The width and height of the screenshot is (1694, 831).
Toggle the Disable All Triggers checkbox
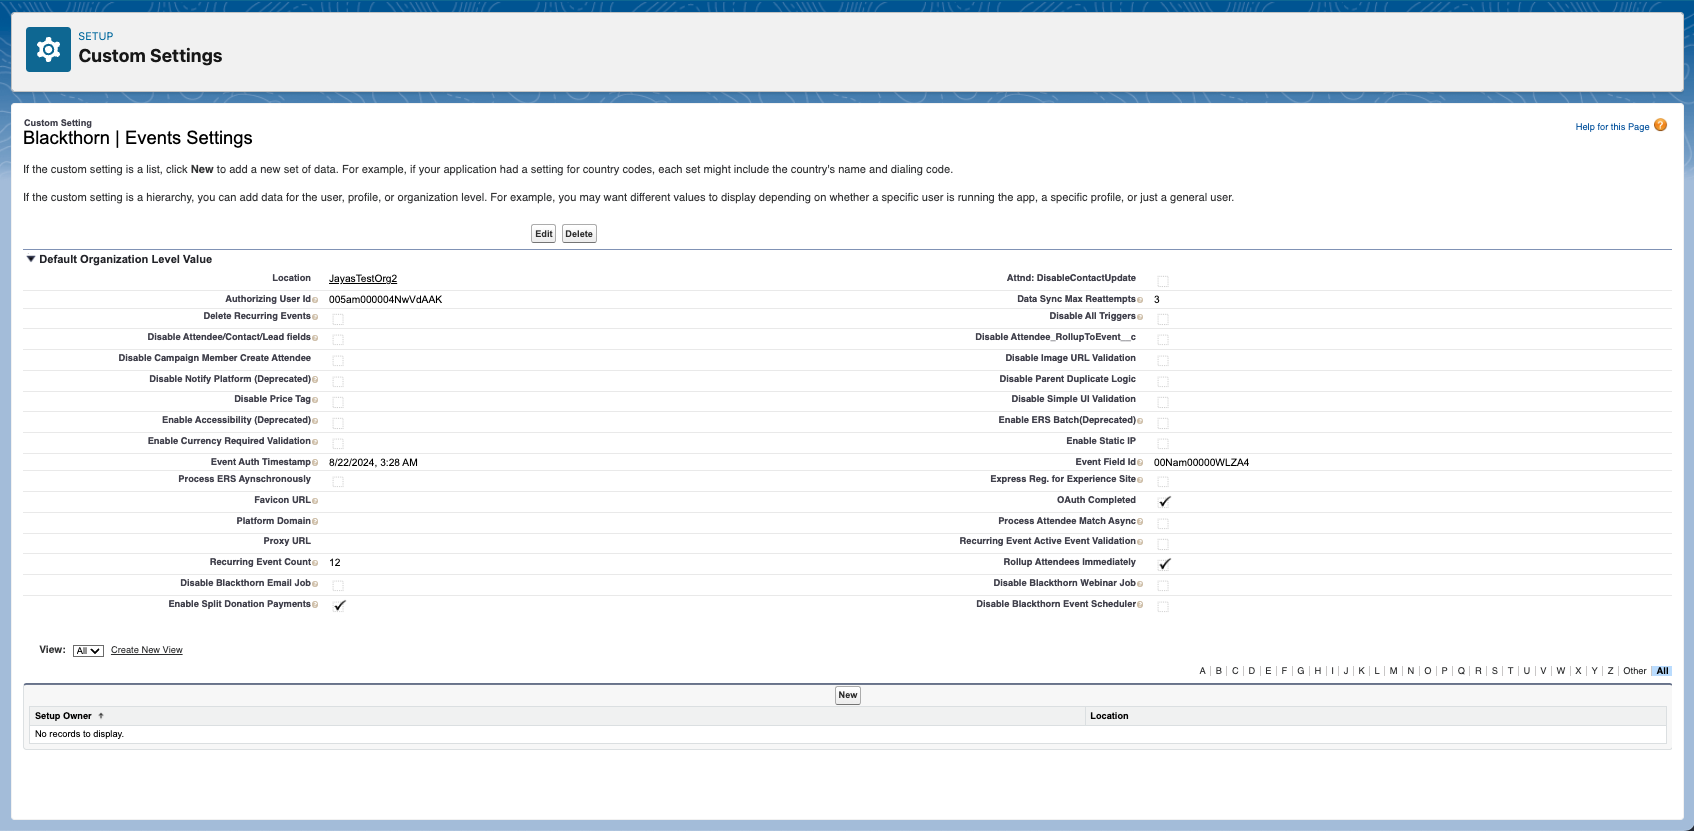click(x=1163, y=319)
